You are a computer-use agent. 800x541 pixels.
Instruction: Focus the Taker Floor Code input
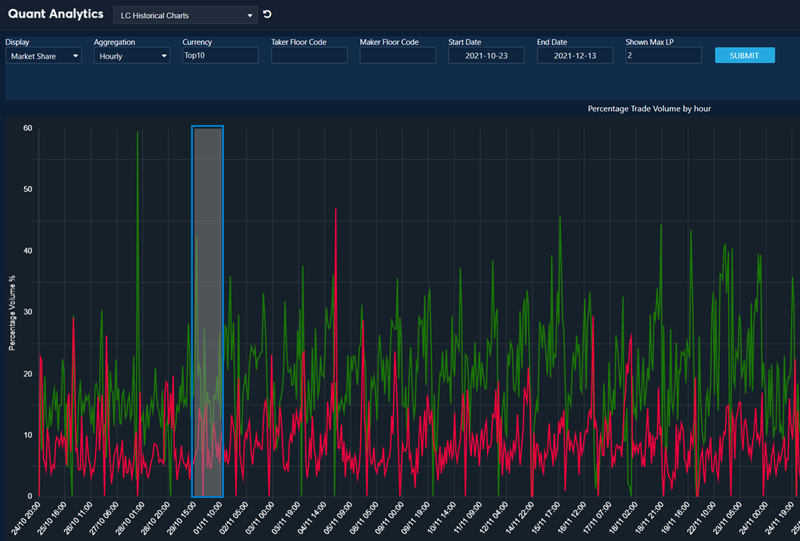point(309,56)
